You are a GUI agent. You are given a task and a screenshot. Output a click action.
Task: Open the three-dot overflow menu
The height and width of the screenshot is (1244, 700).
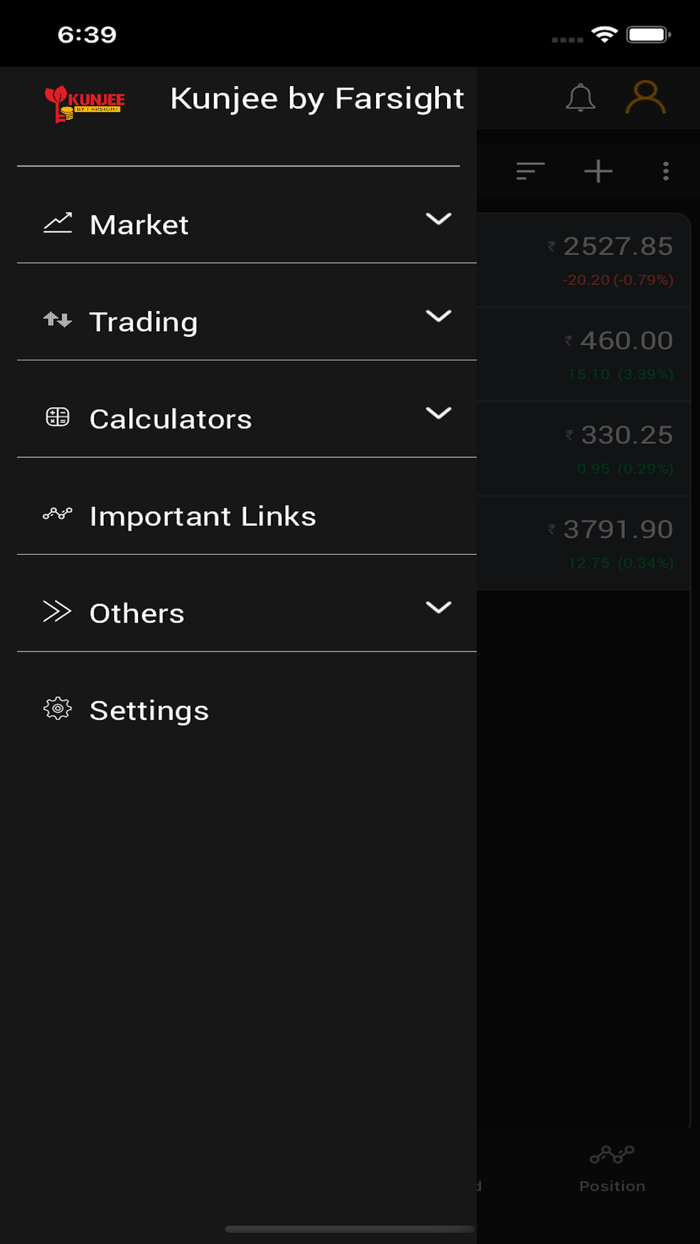tap(666, 171)
